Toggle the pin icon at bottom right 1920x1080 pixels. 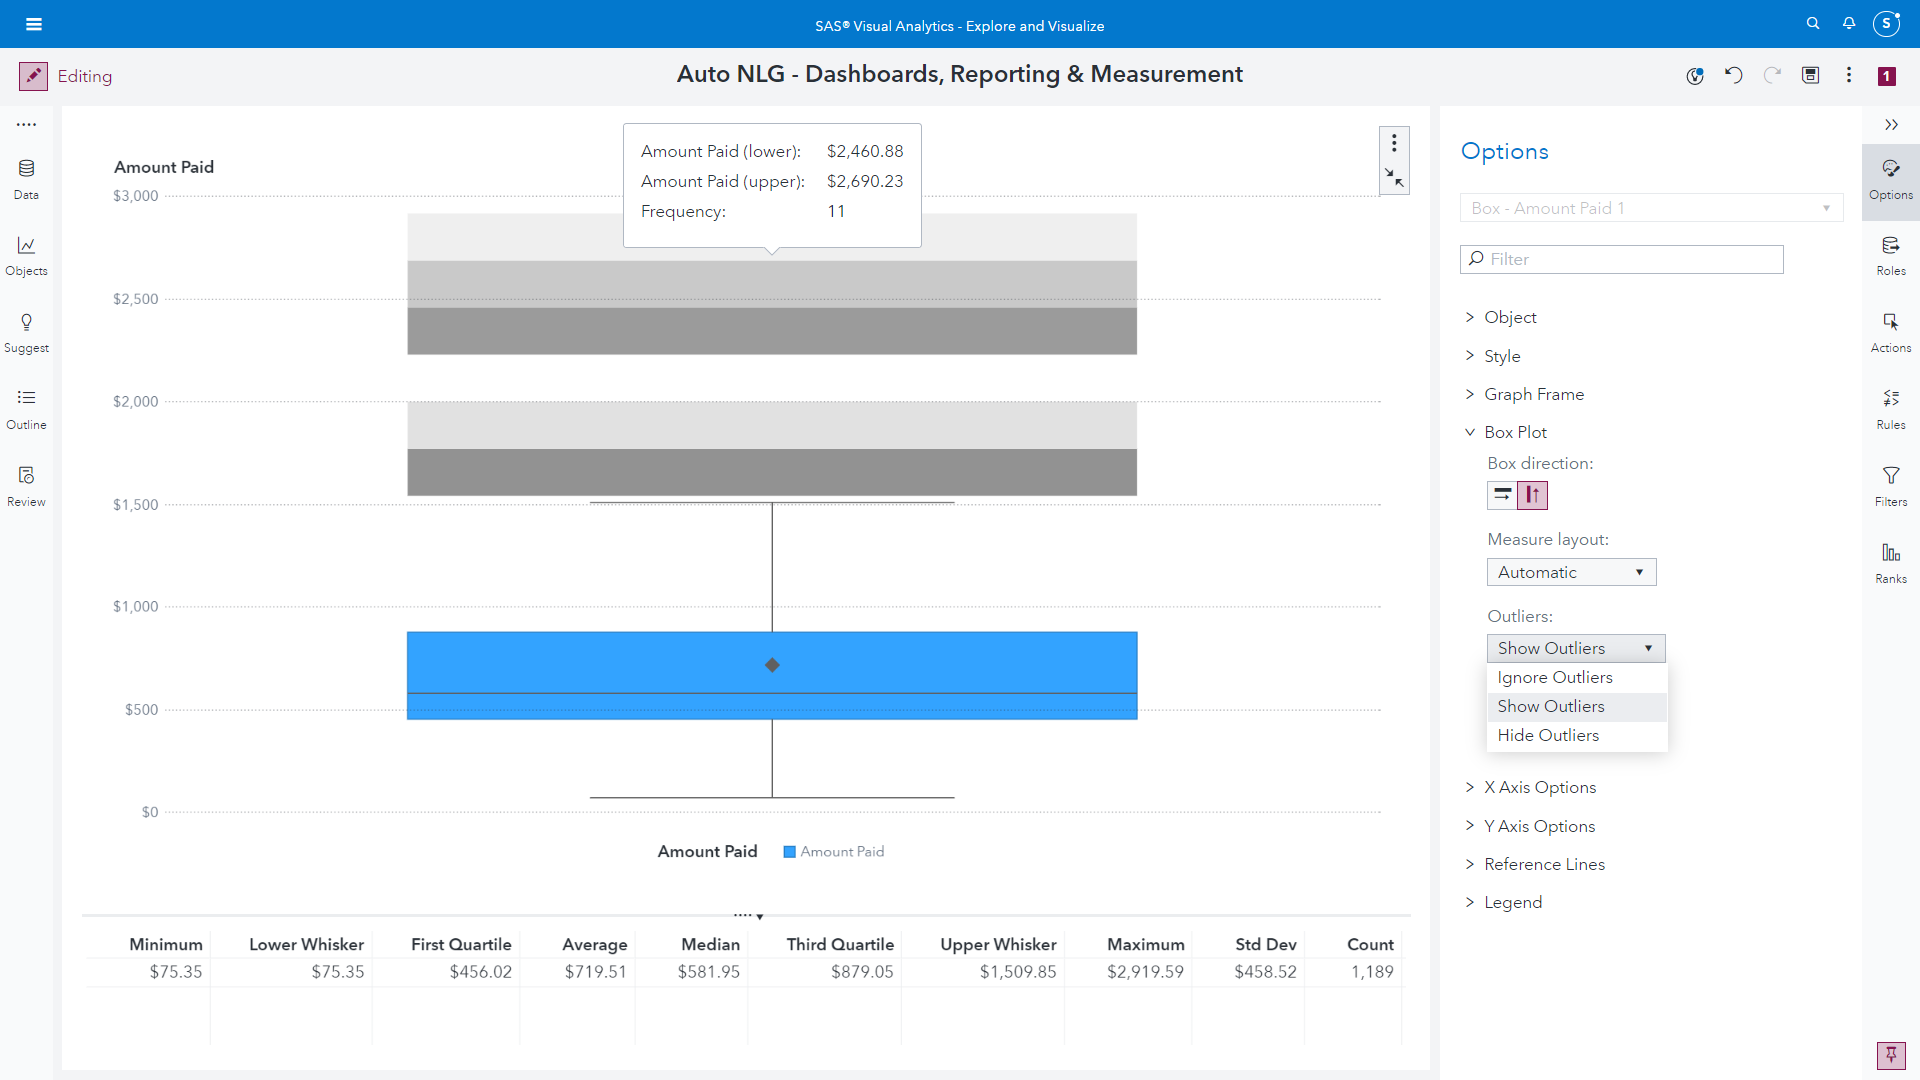pos(1890,1054)
